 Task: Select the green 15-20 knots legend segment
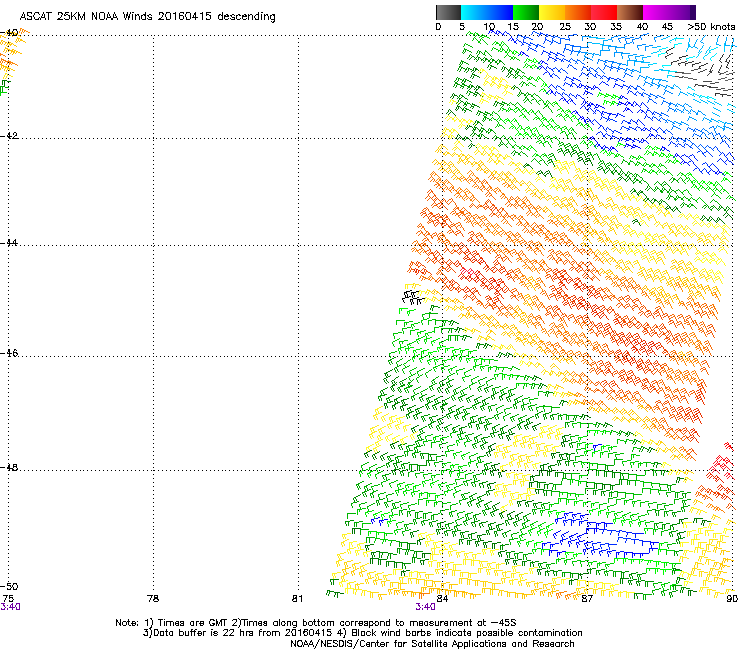click(x=526, y=12)
